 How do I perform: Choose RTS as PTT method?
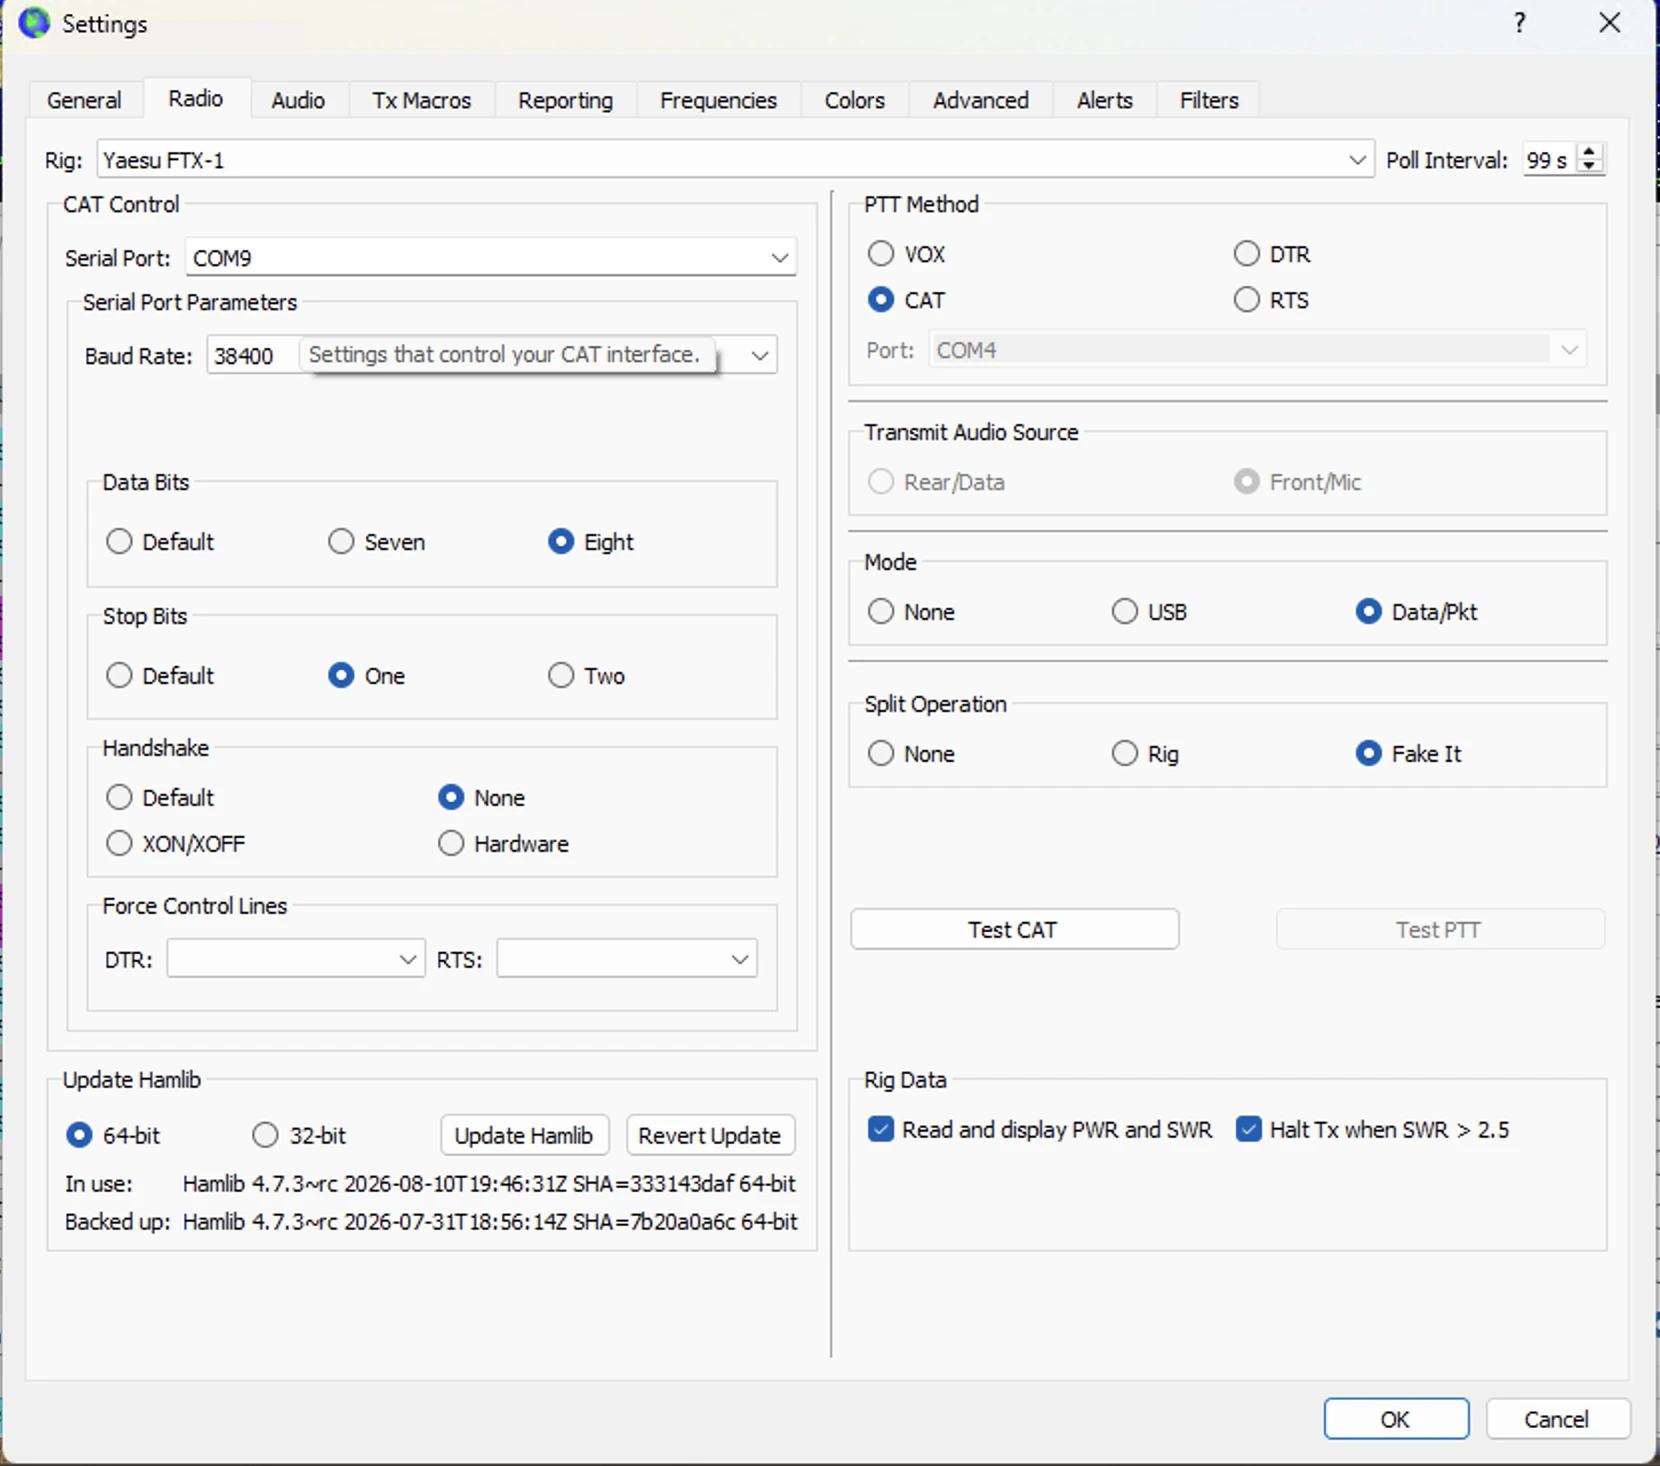click(1271, 300)
